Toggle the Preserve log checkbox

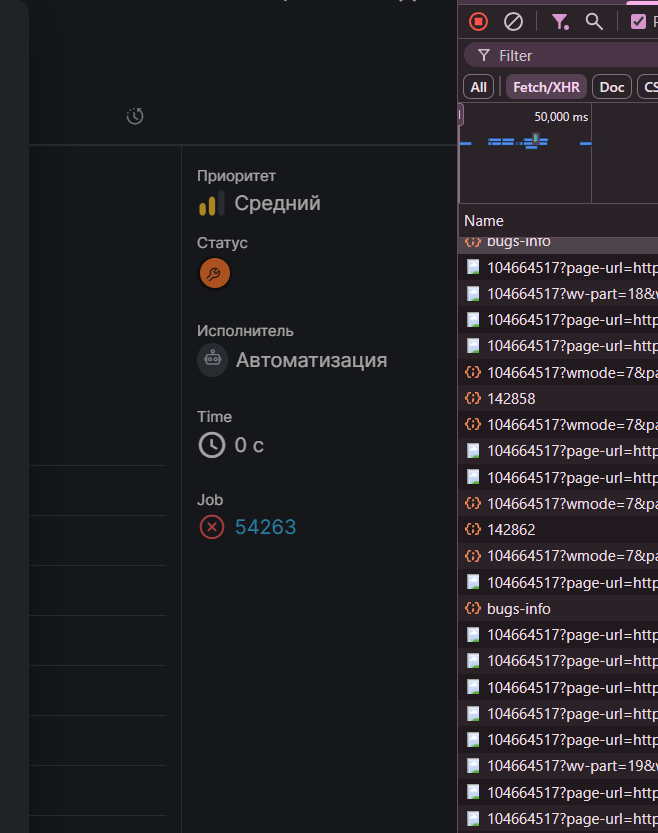pos(638,21)
